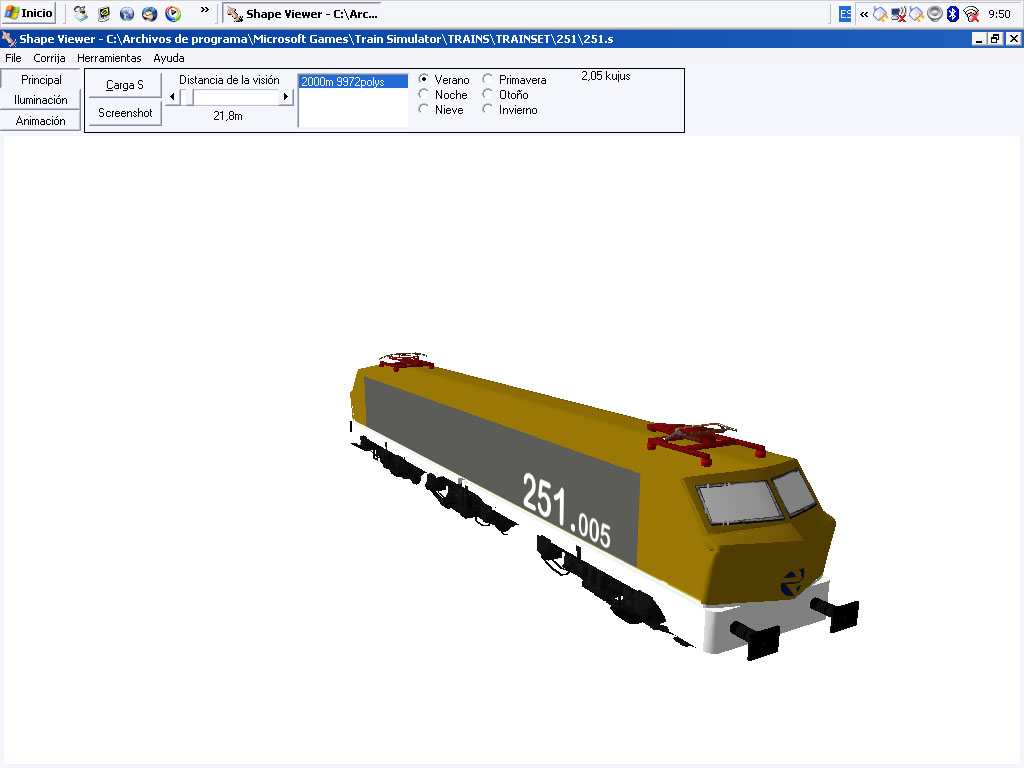Click the Screenshot button
Viewport: 1024px width, 768px height.
click(125, 113)
